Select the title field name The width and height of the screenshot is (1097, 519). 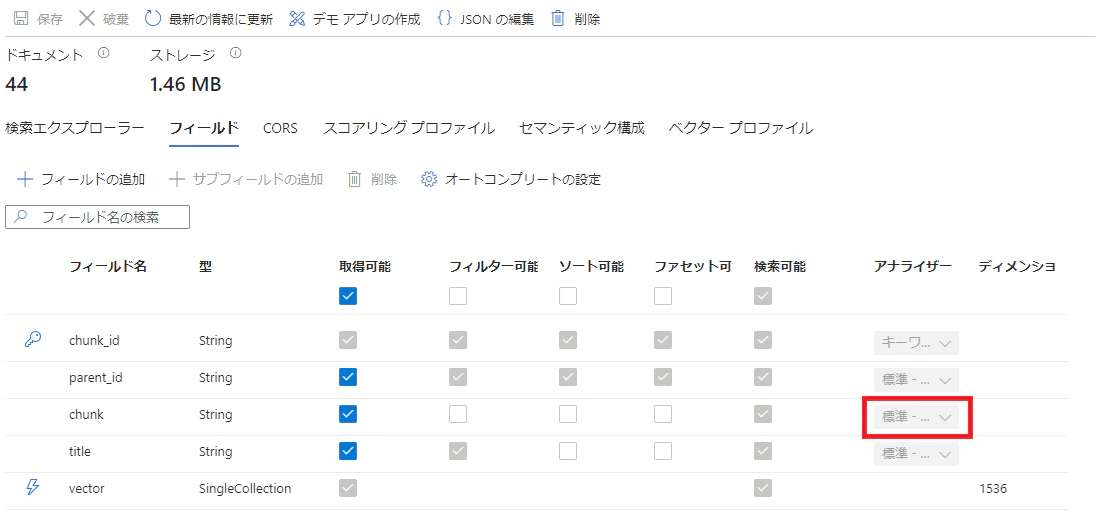[x=80, y=452]
